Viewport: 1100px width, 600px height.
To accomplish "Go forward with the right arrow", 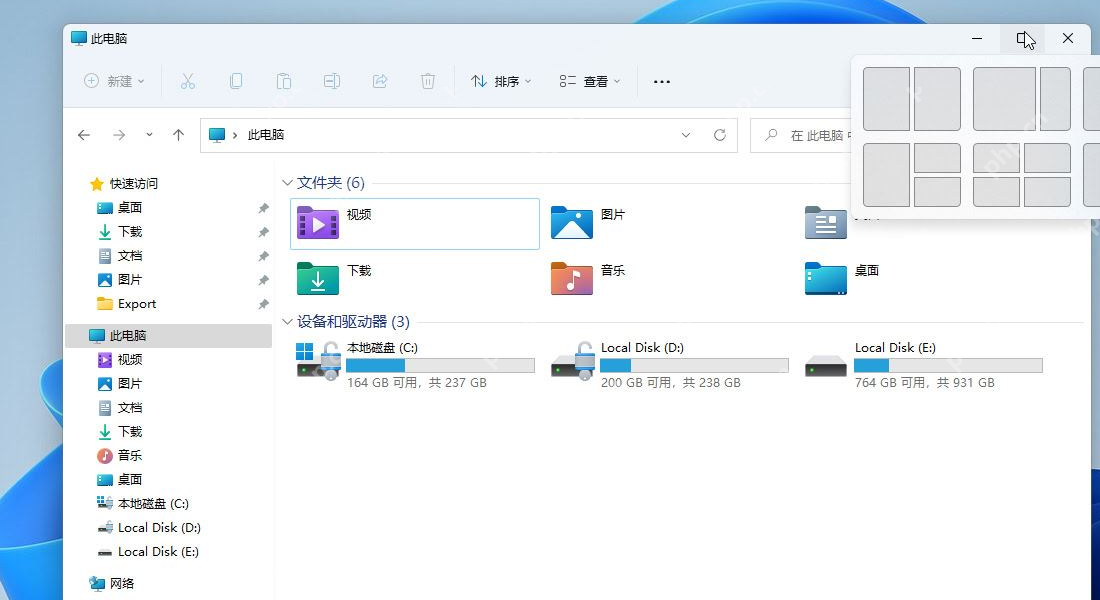I will [x=119, y=135].
